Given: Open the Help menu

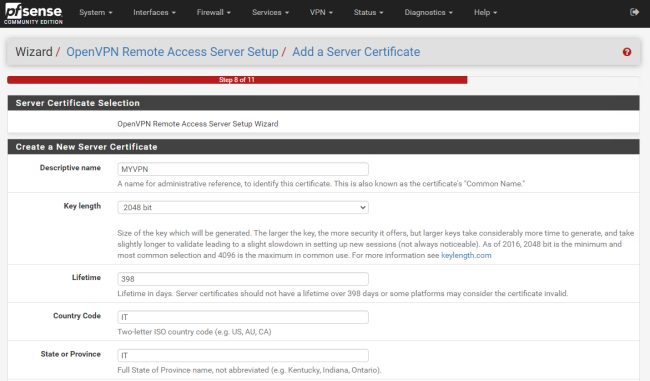Looking at the screenshot, I should point(485,12).
